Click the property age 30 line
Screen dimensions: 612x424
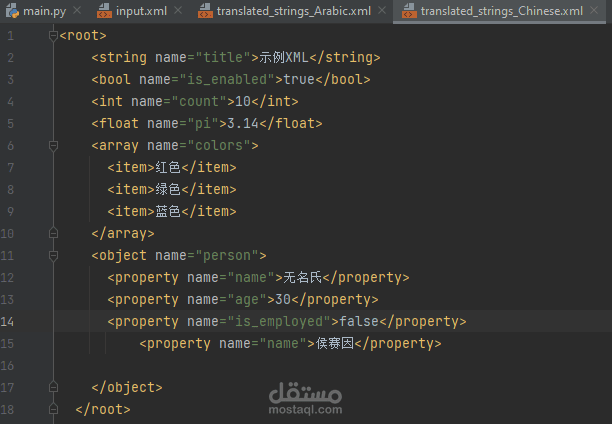[243, 299]
